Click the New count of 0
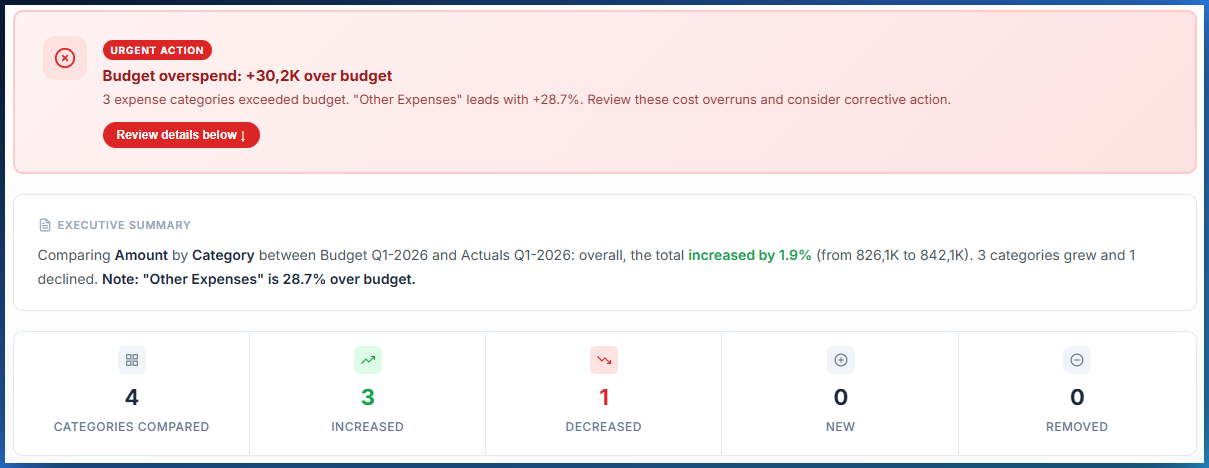Image resolution: width=1209 pixels, height=468 pixels. pos(840,397)
